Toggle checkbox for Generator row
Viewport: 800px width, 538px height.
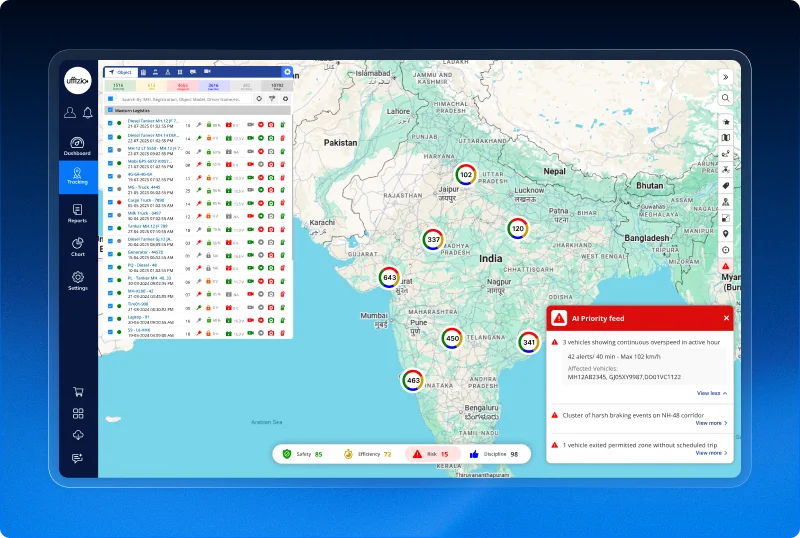pyautogui.click(x=110, y=254)
